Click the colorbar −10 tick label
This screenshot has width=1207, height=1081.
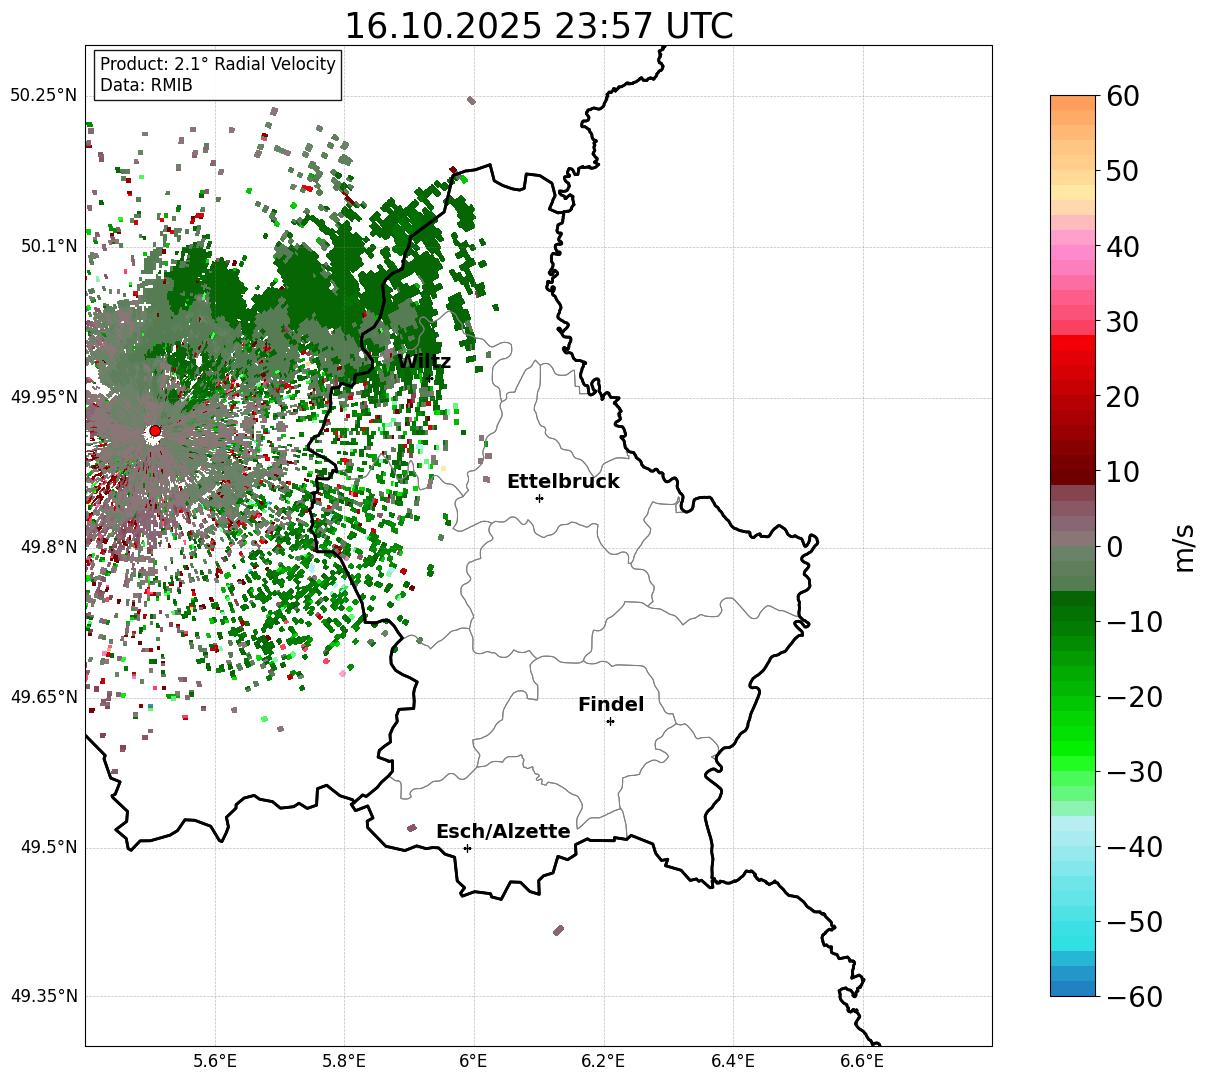pyautogui.click(x=1134, y=622)
